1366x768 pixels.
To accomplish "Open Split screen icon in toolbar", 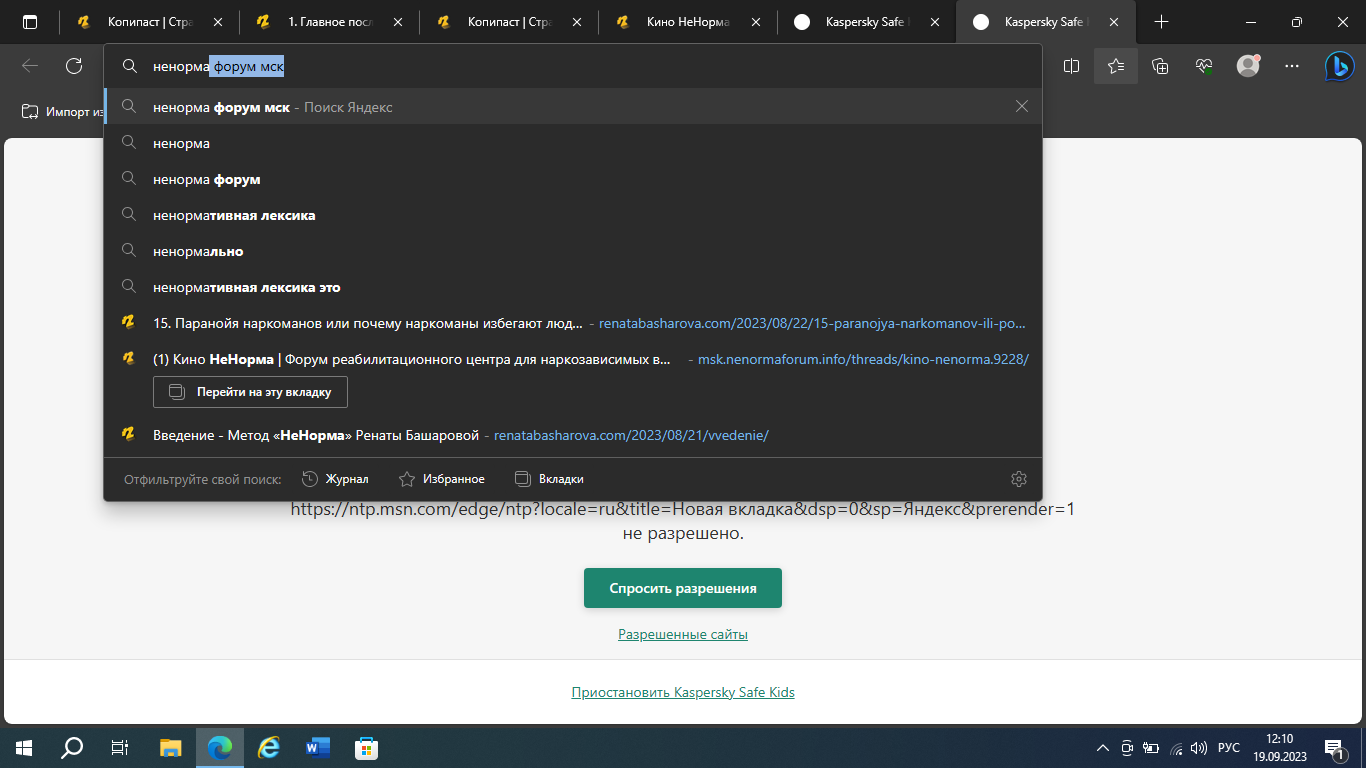I will pos(1072,66).
